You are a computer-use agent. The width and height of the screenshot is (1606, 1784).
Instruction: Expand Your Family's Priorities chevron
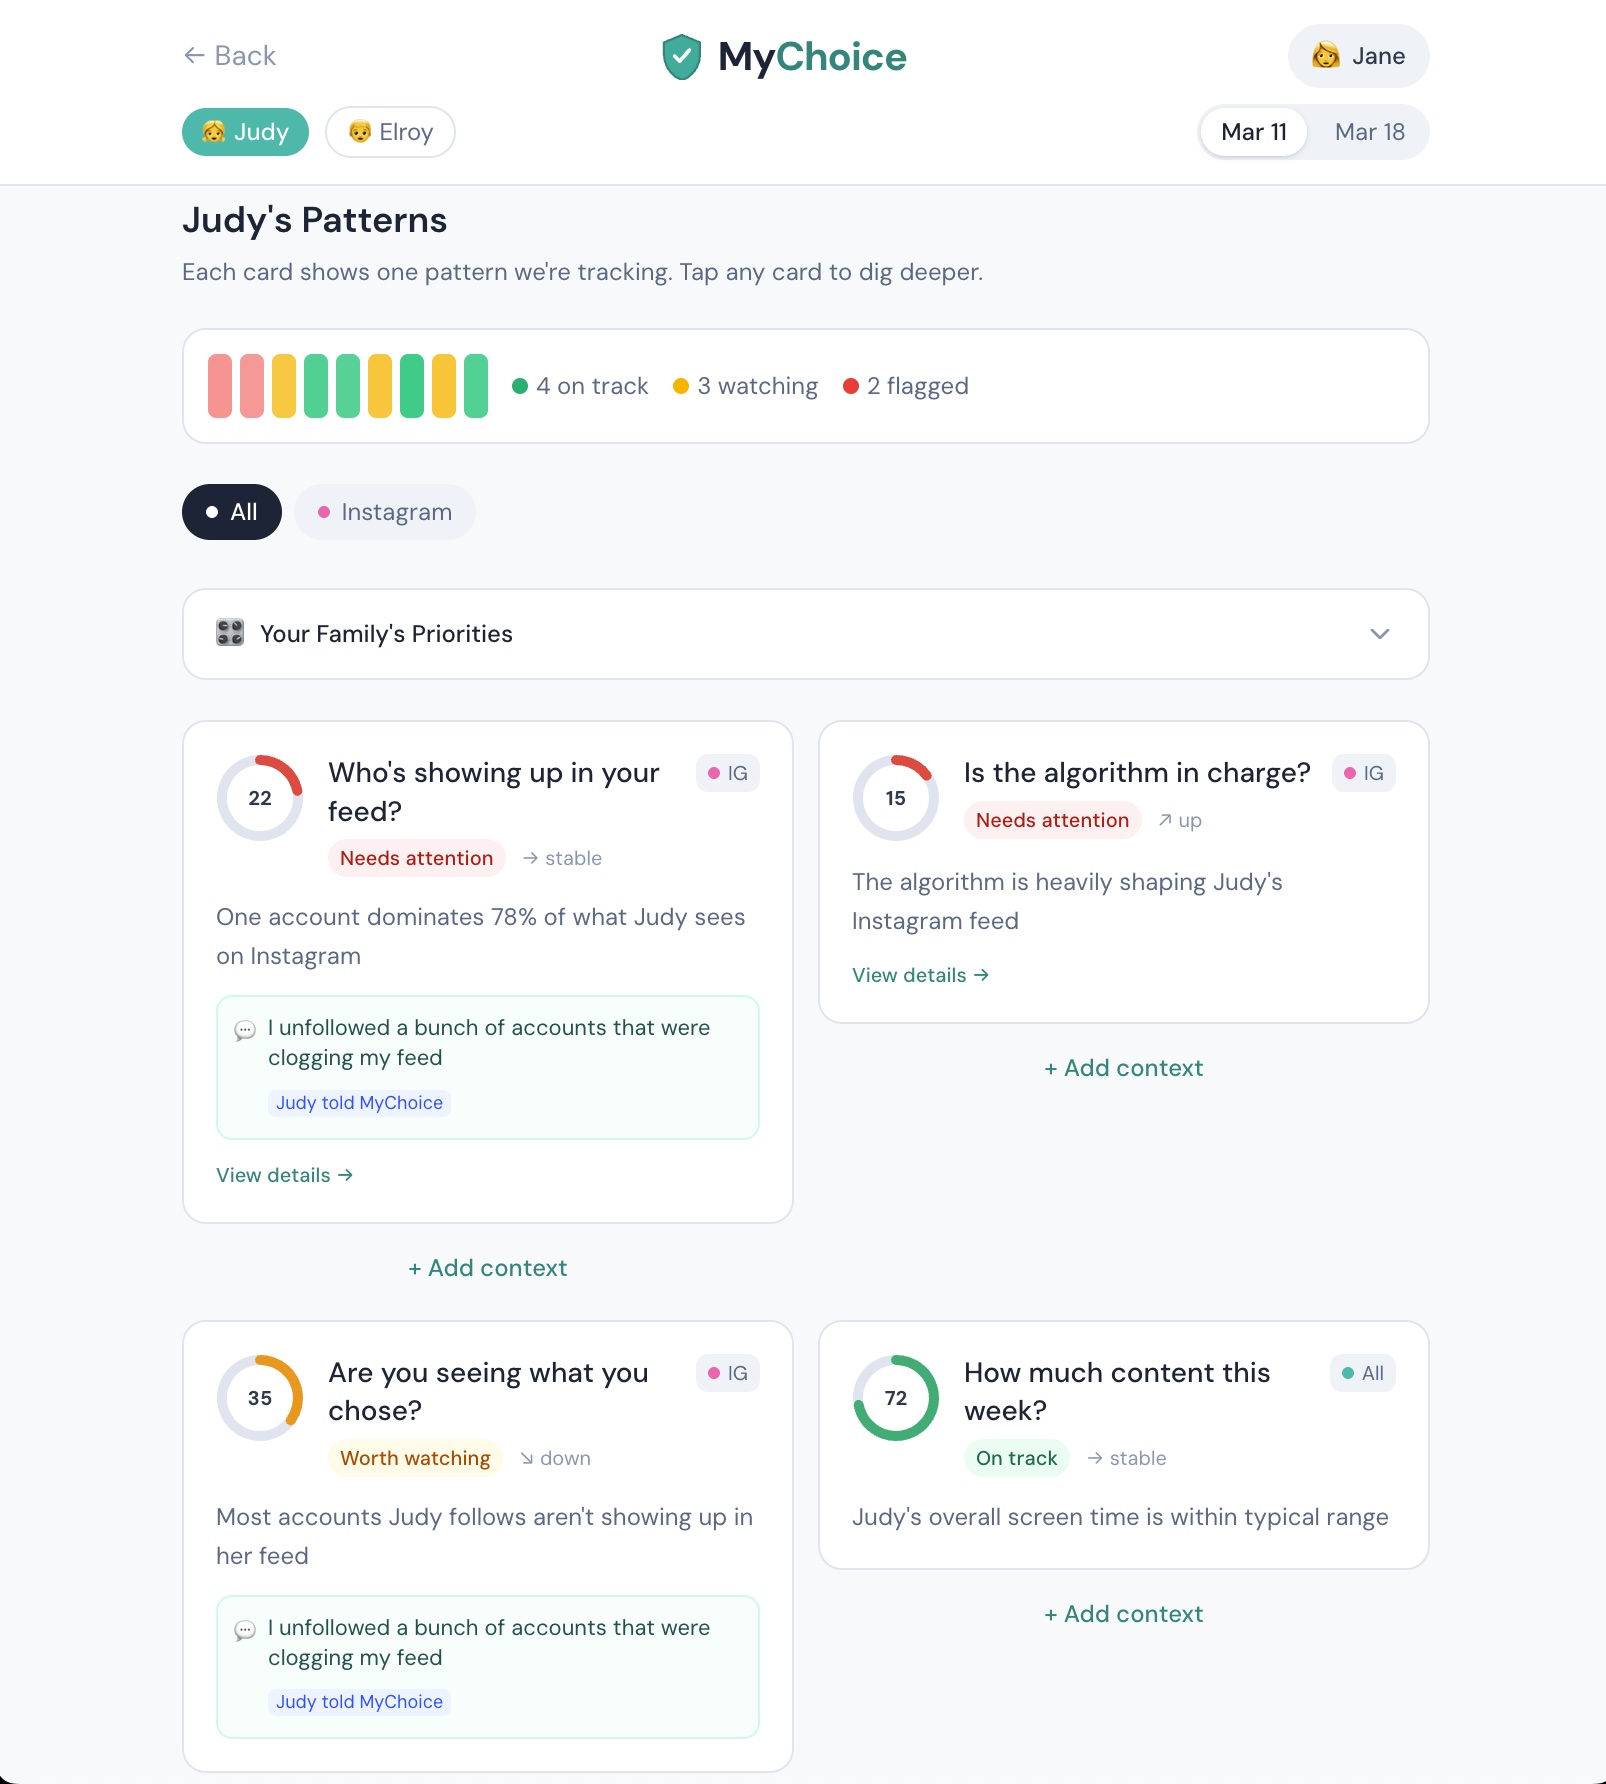[1380, 634]
